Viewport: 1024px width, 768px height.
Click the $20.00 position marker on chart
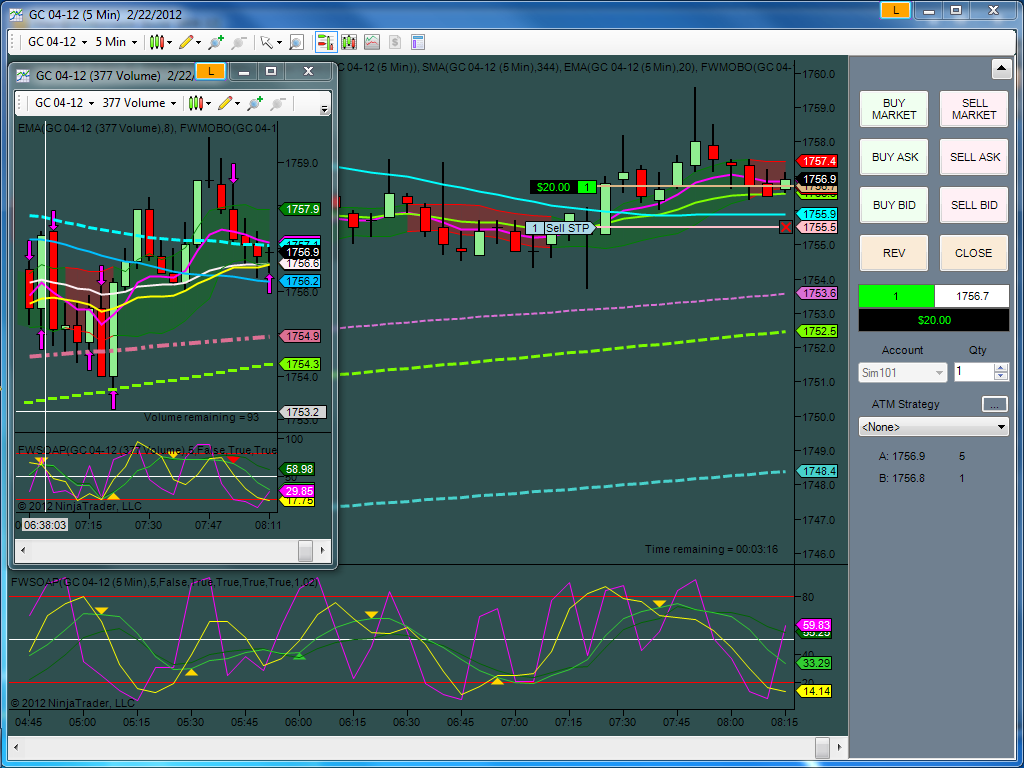(563, 187)
